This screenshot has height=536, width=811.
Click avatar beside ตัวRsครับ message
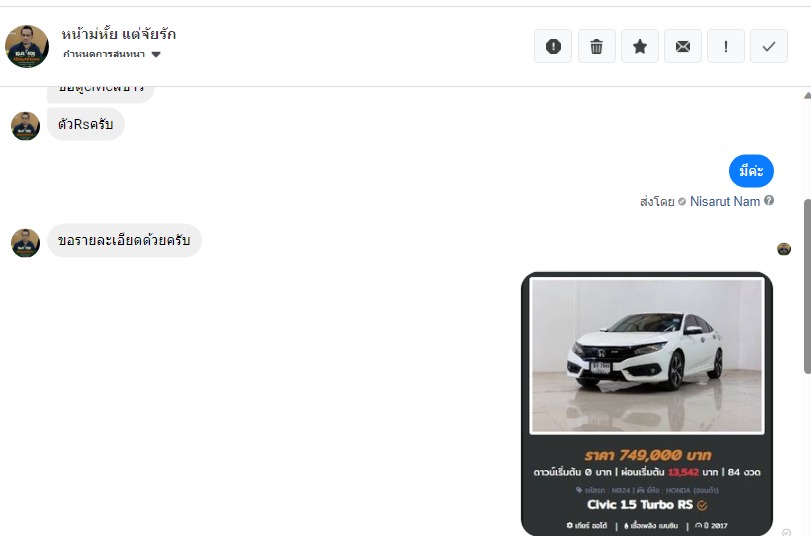tap(25, 126)
